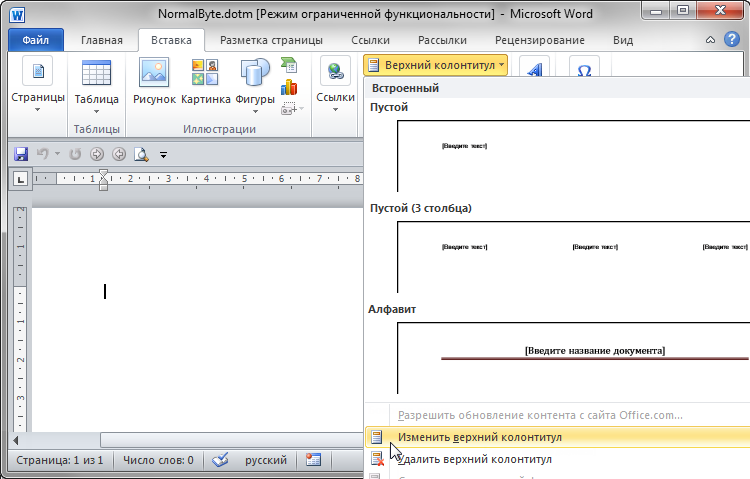
Task: Click the tab selector L button on ruler
Action: click(20, 180)
